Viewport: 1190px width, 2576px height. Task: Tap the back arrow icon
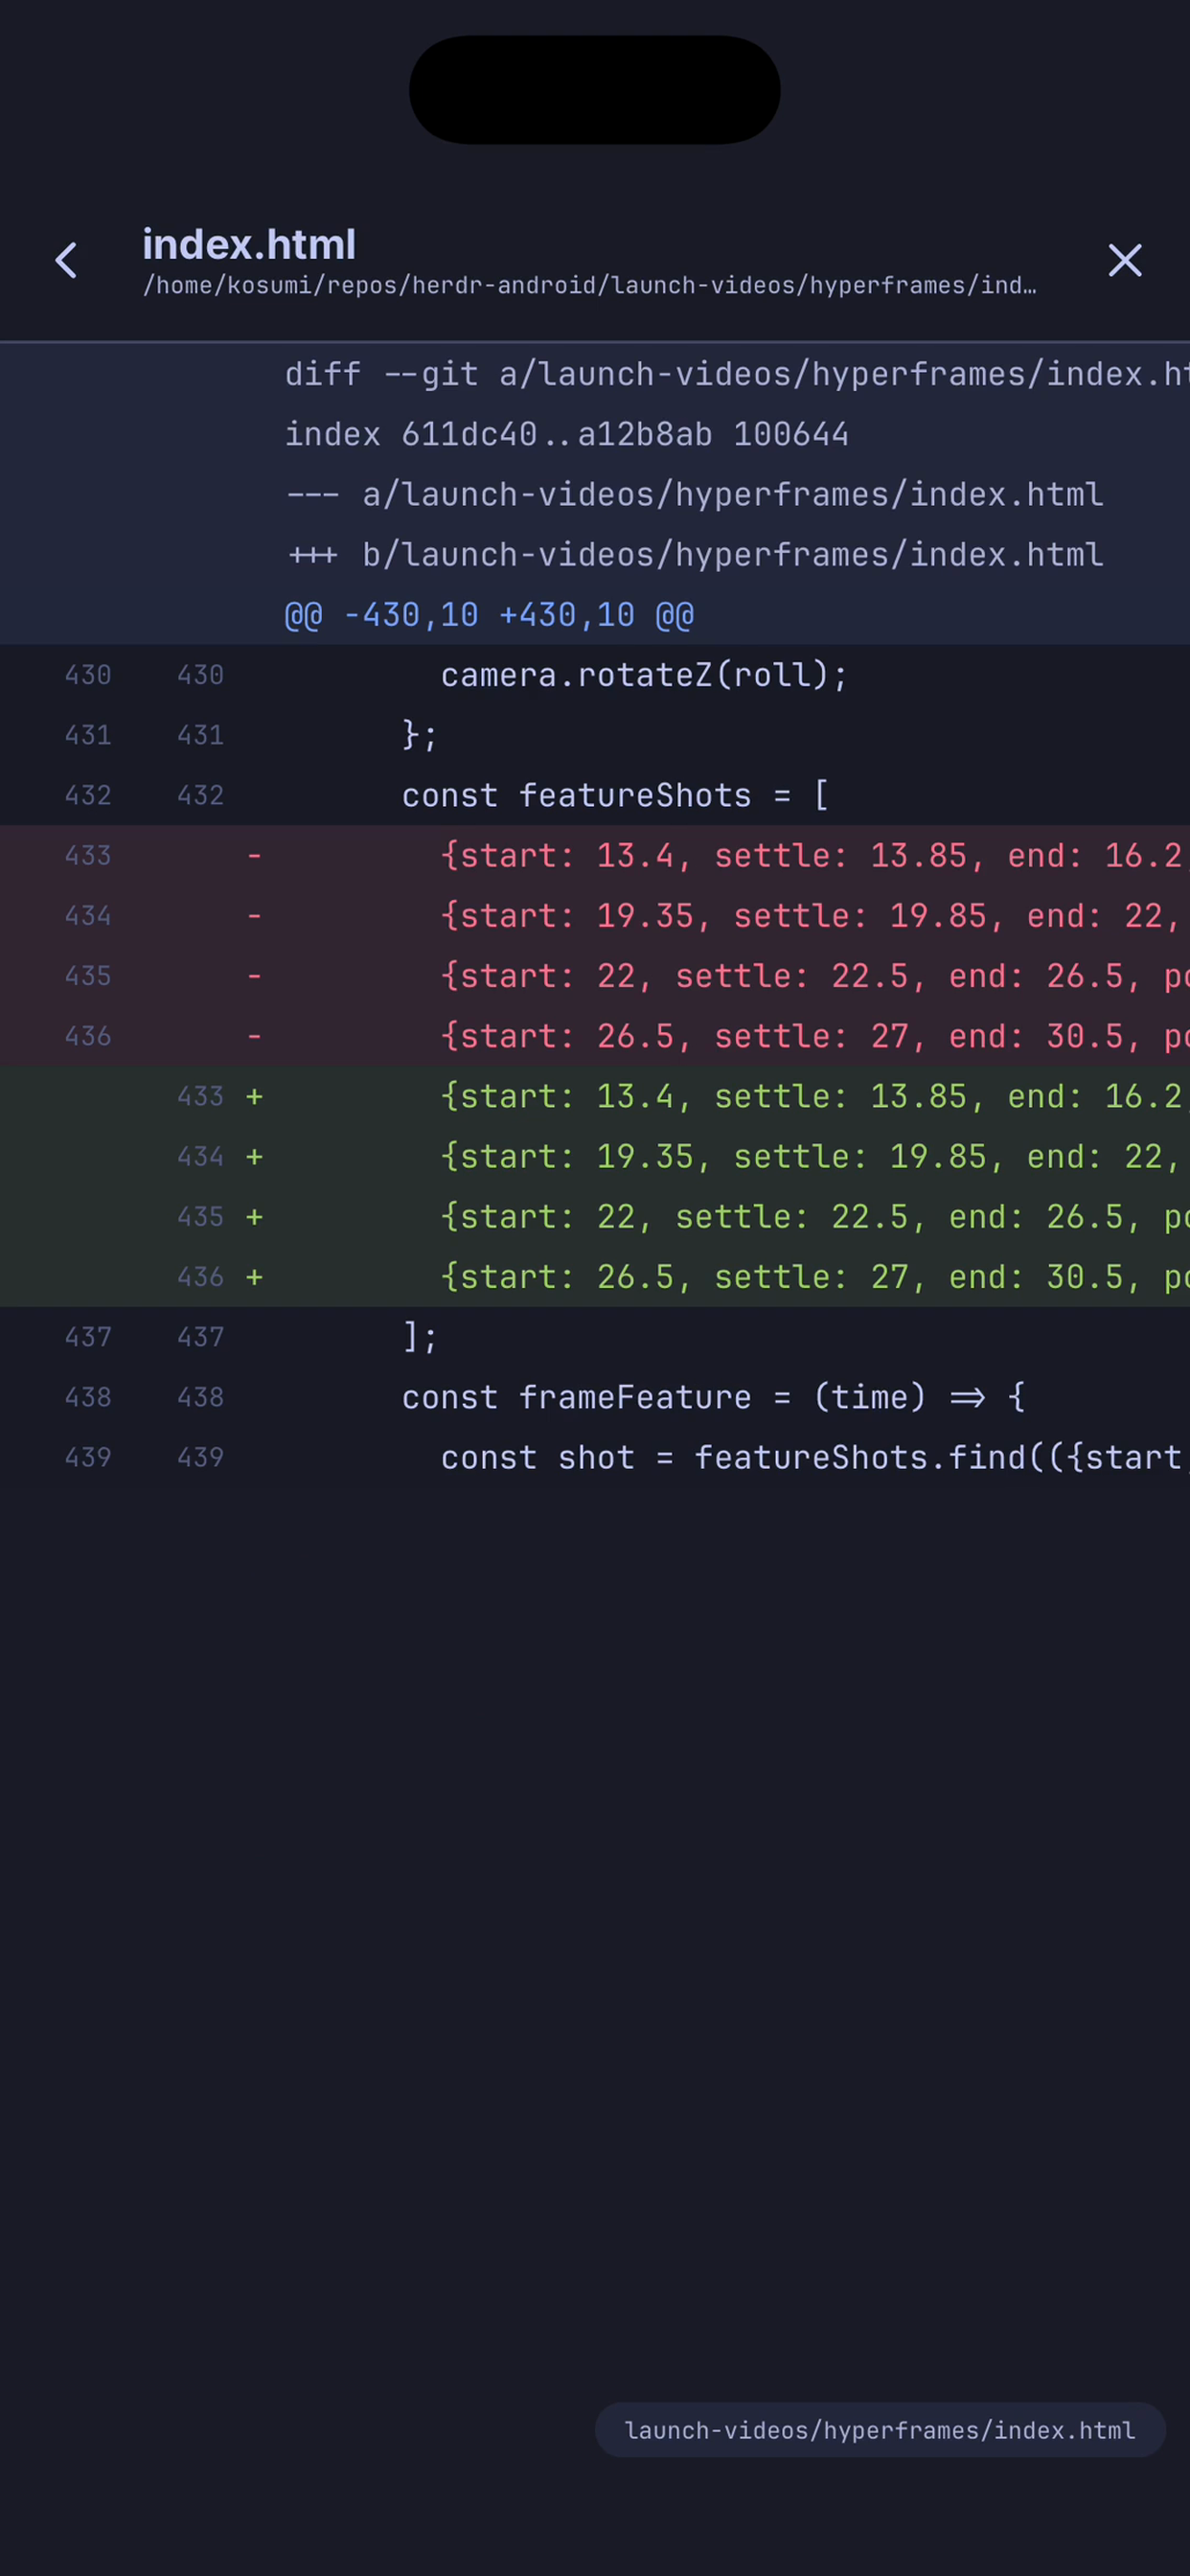point(66,260)
